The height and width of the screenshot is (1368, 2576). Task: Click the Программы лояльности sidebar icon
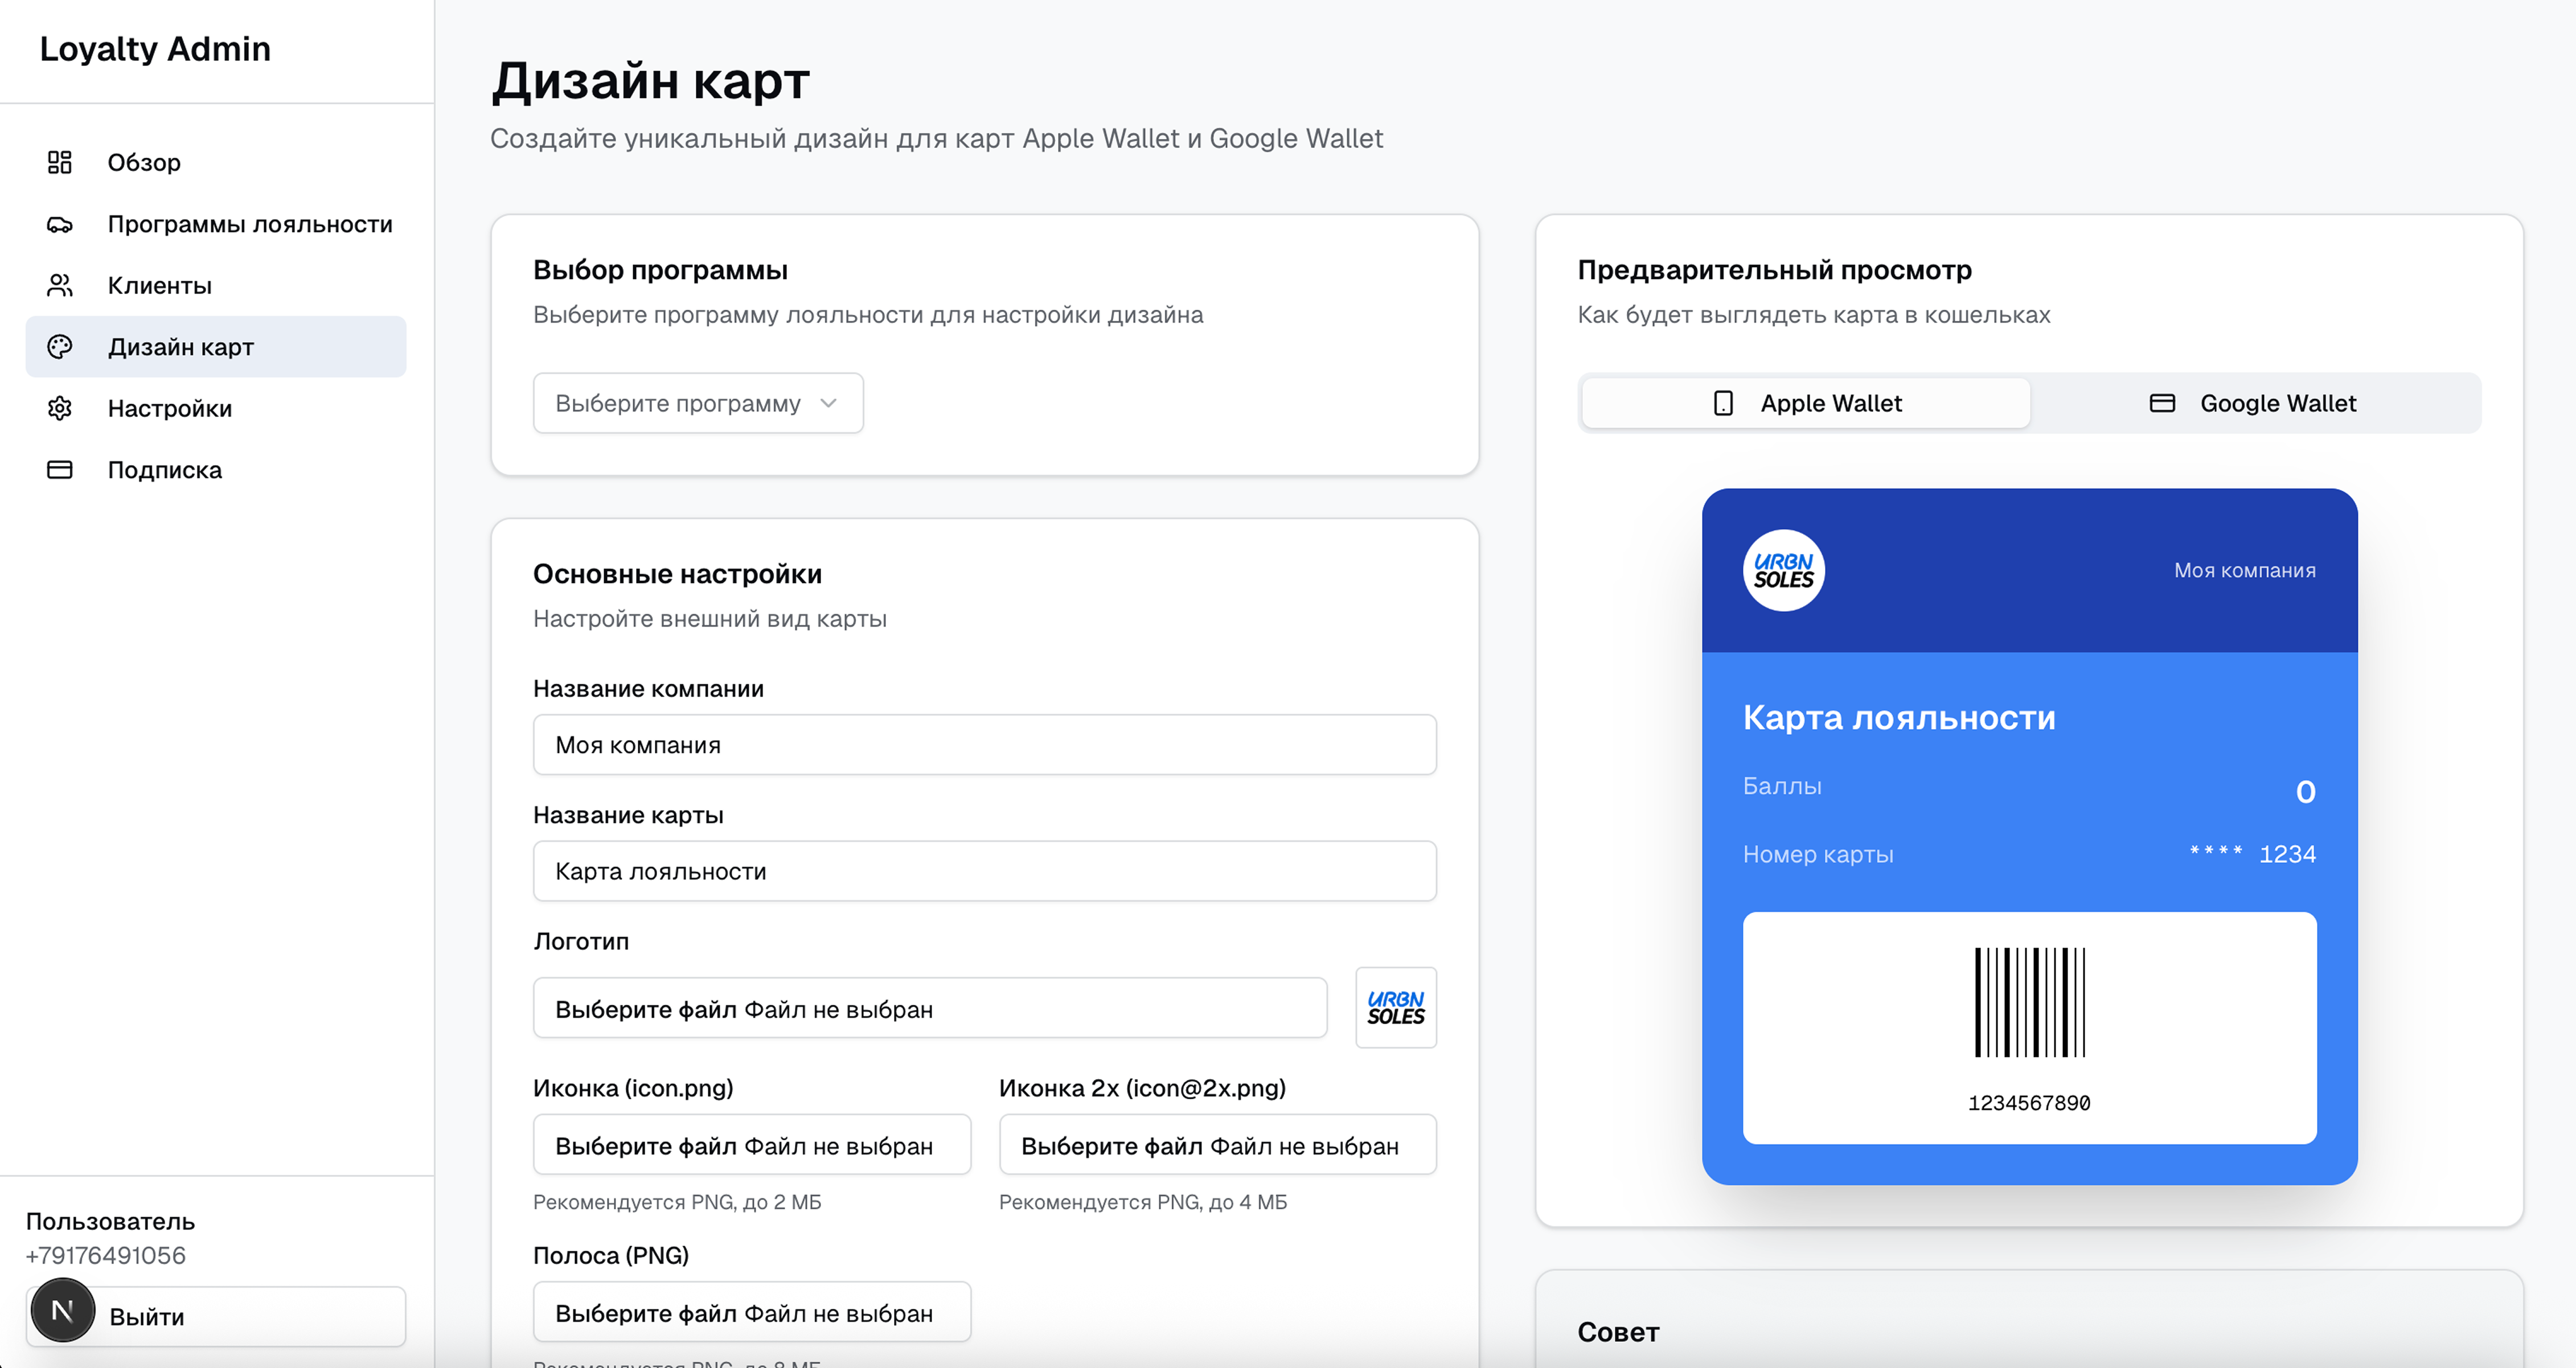pyautogui.click(x=60, y=224)
